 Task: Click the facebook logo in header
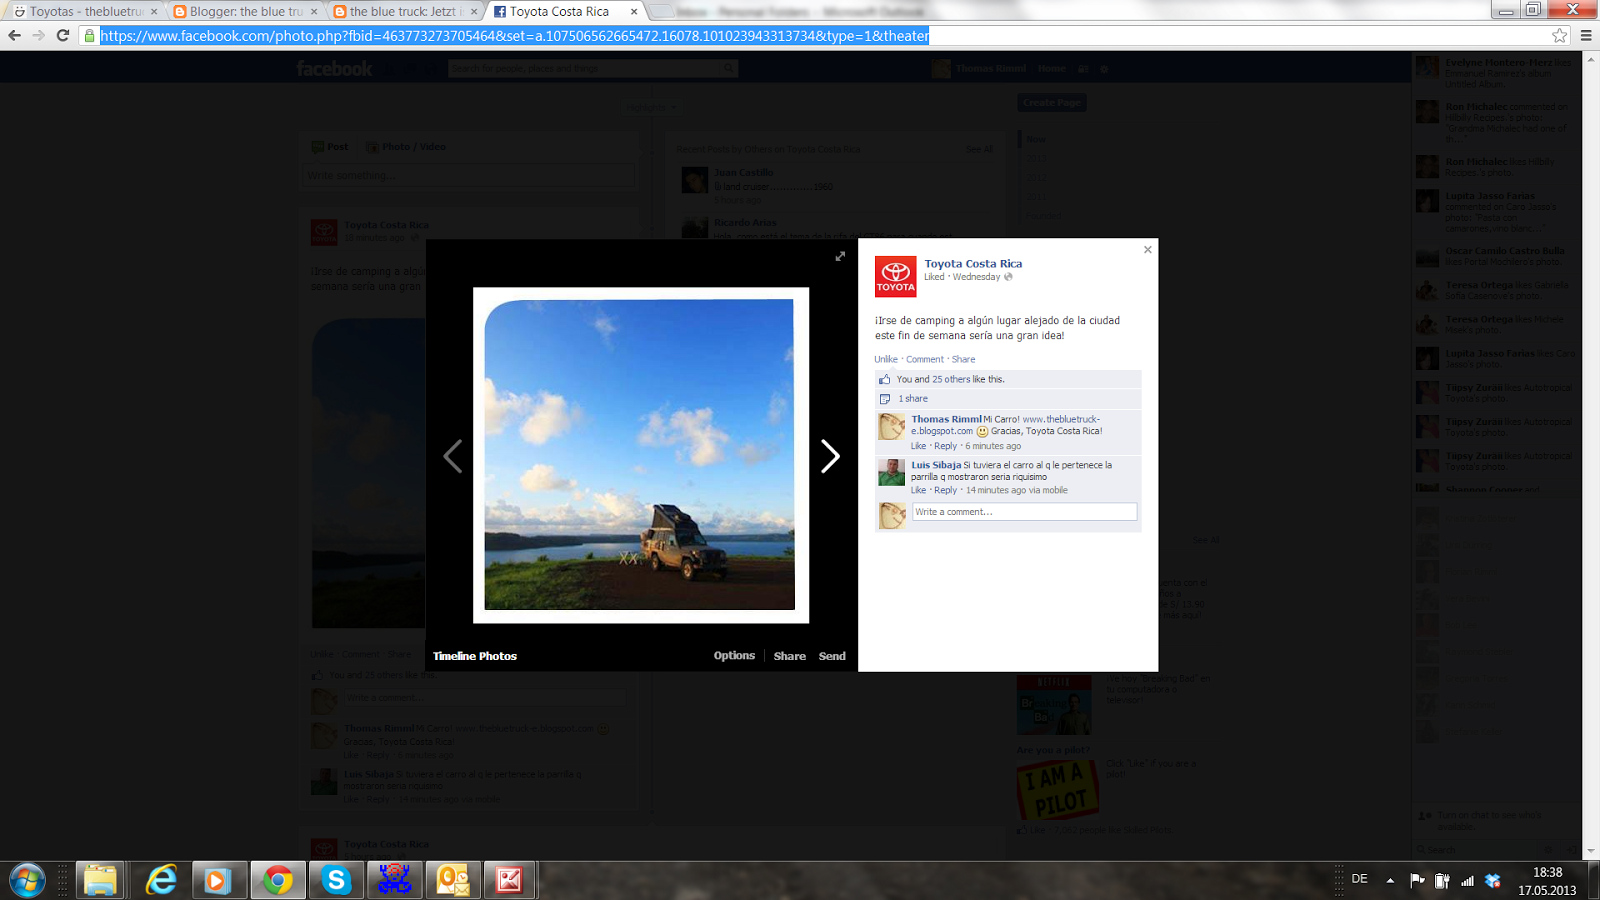[x=334, y=68]
